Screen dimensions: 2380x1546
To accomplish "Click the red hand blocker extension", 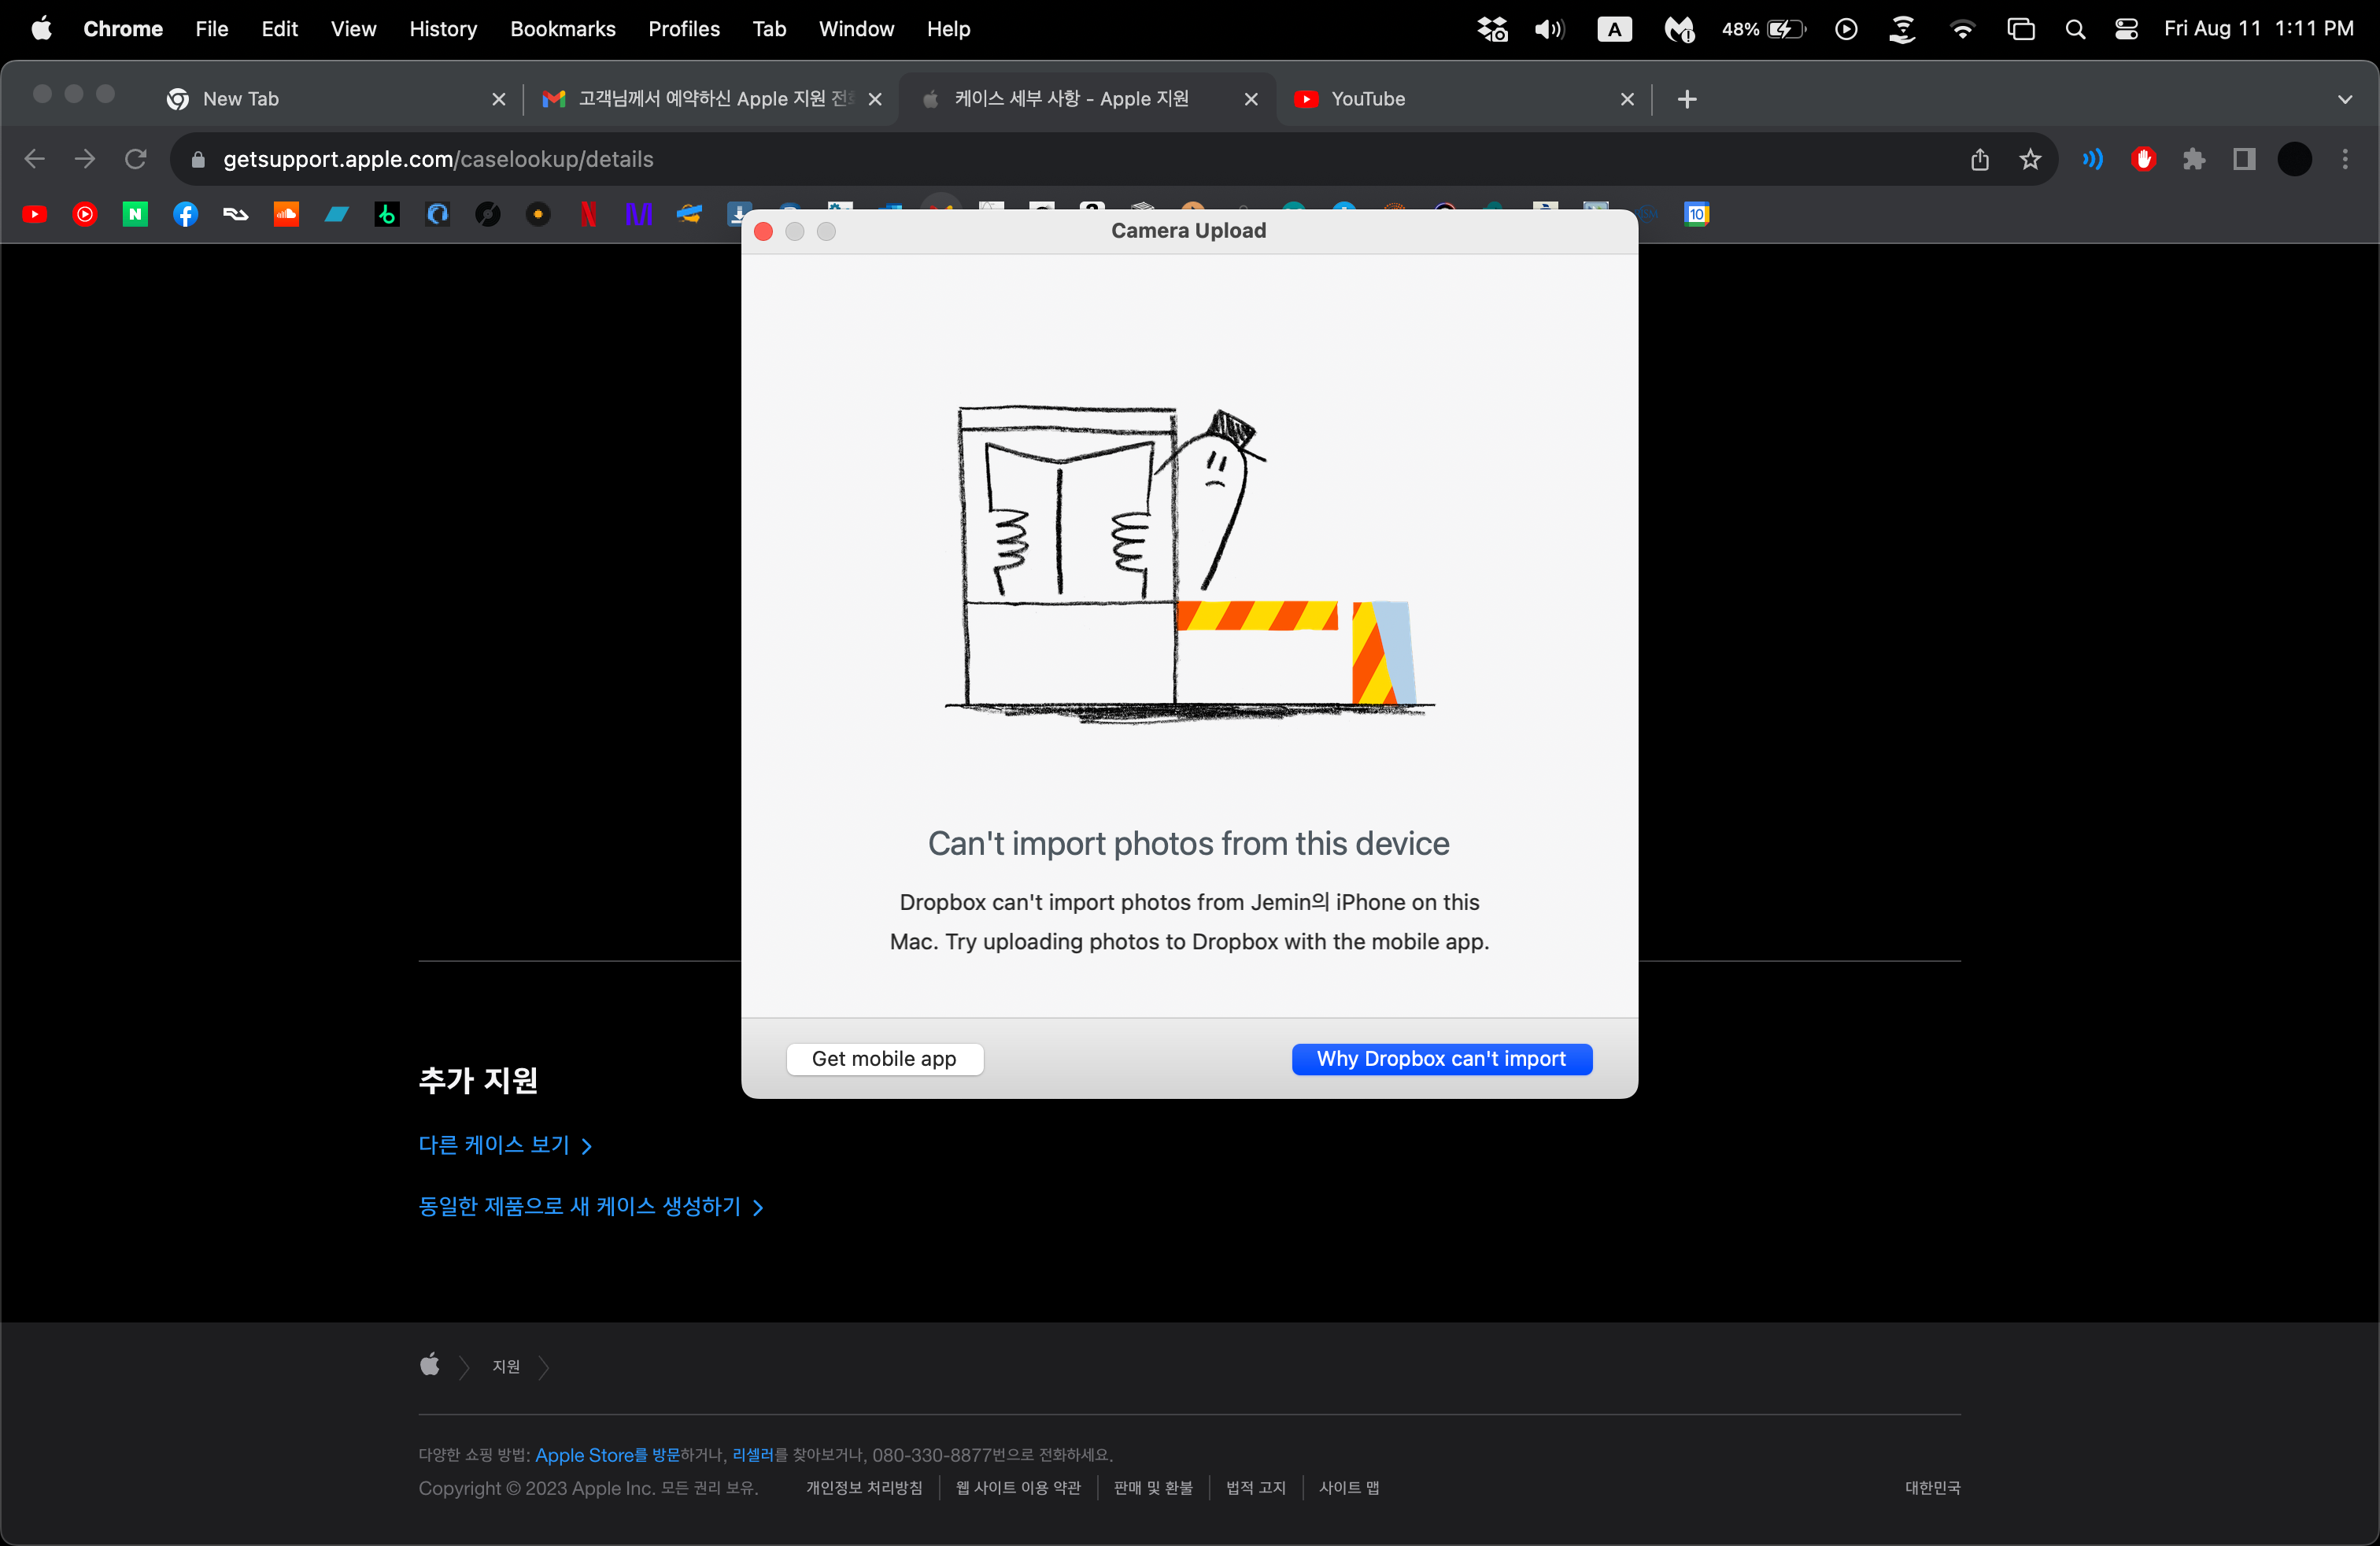I will 2143,159.
